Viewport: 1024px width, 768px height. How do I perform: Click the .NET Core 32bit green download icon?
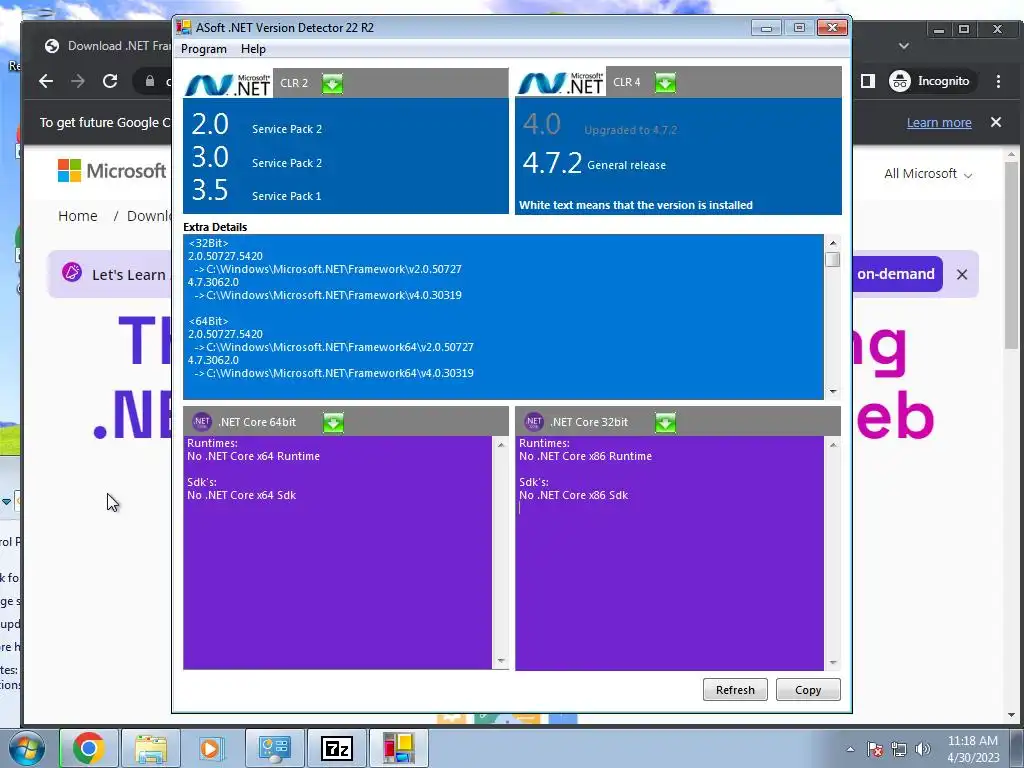(x=665, y=423)
